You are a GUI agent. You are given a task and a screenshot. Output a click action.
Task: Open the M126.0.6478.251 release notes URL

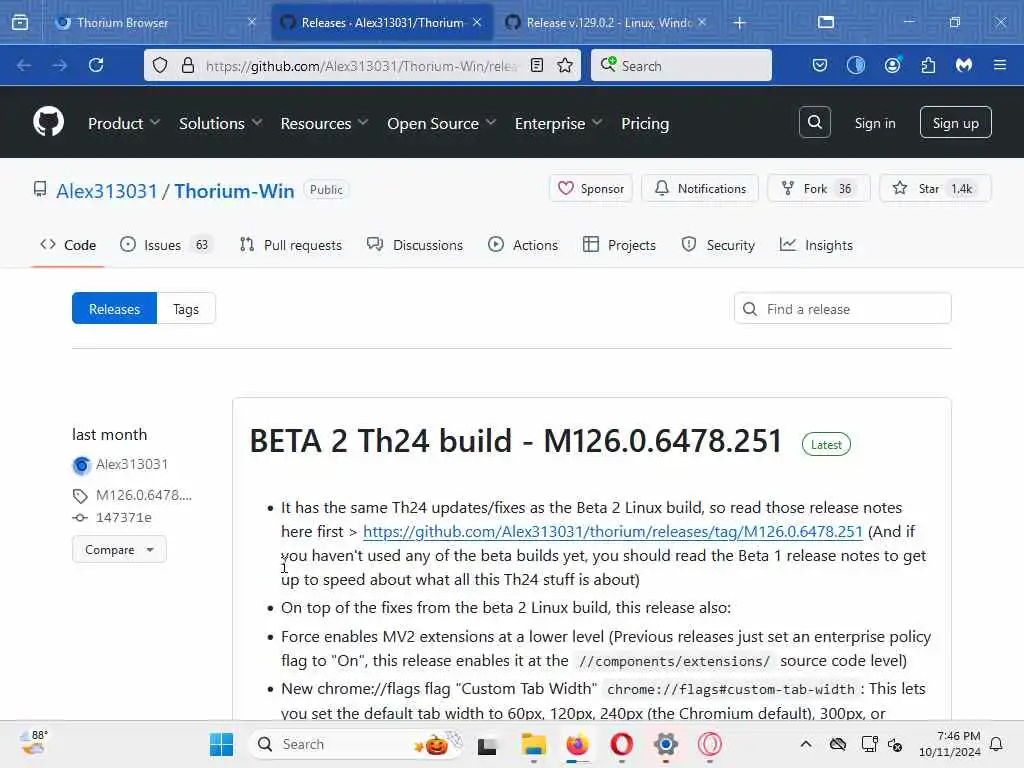[613, 531]
